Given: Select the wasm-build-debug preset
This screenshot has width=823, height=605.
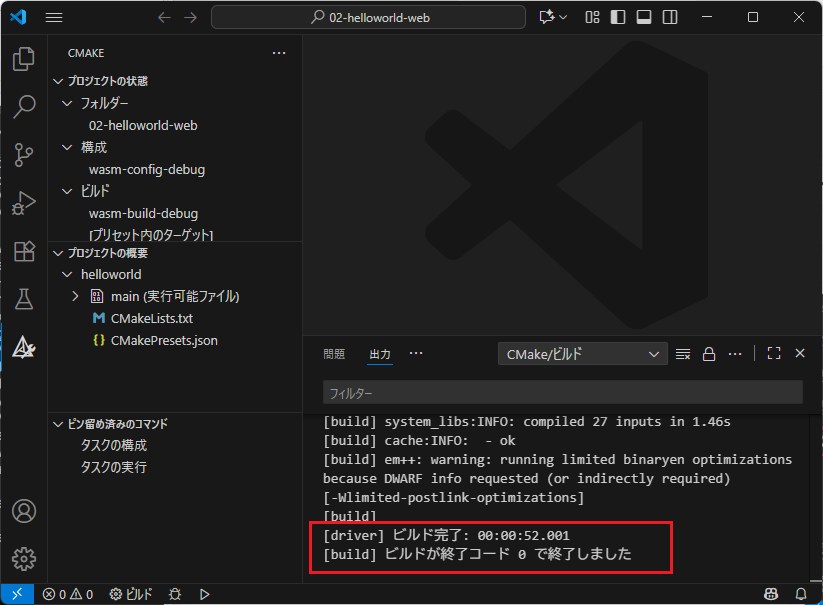Looking at the screenshot, I should click(143, 214).
